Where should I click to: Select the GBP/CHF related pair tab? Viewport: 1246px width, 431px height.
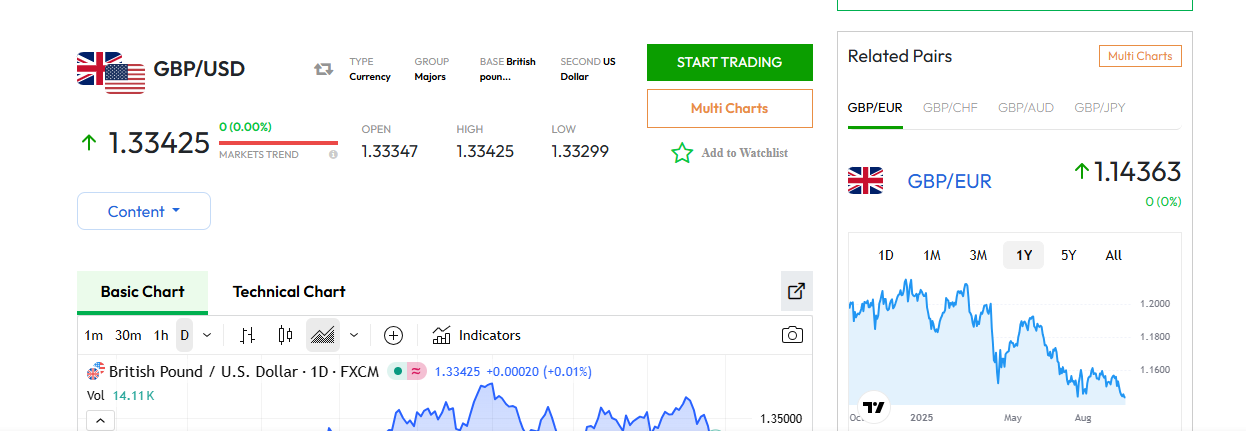(x=950, y=108)
